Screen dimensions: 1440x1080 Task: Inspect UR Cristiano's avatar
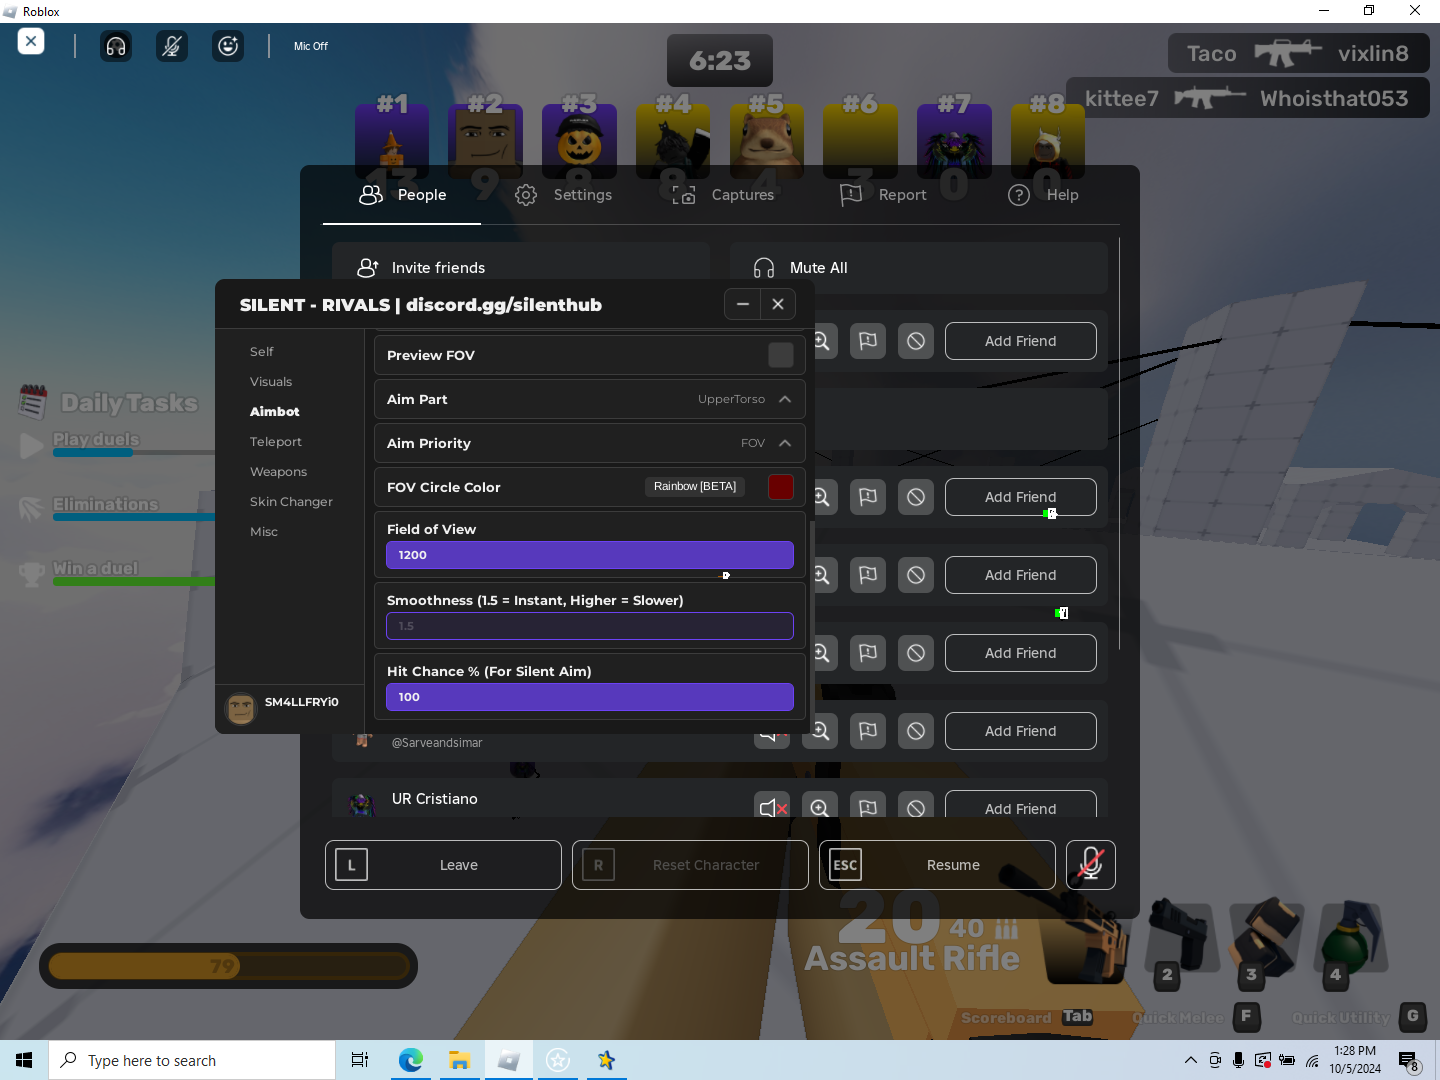(820, 805)
